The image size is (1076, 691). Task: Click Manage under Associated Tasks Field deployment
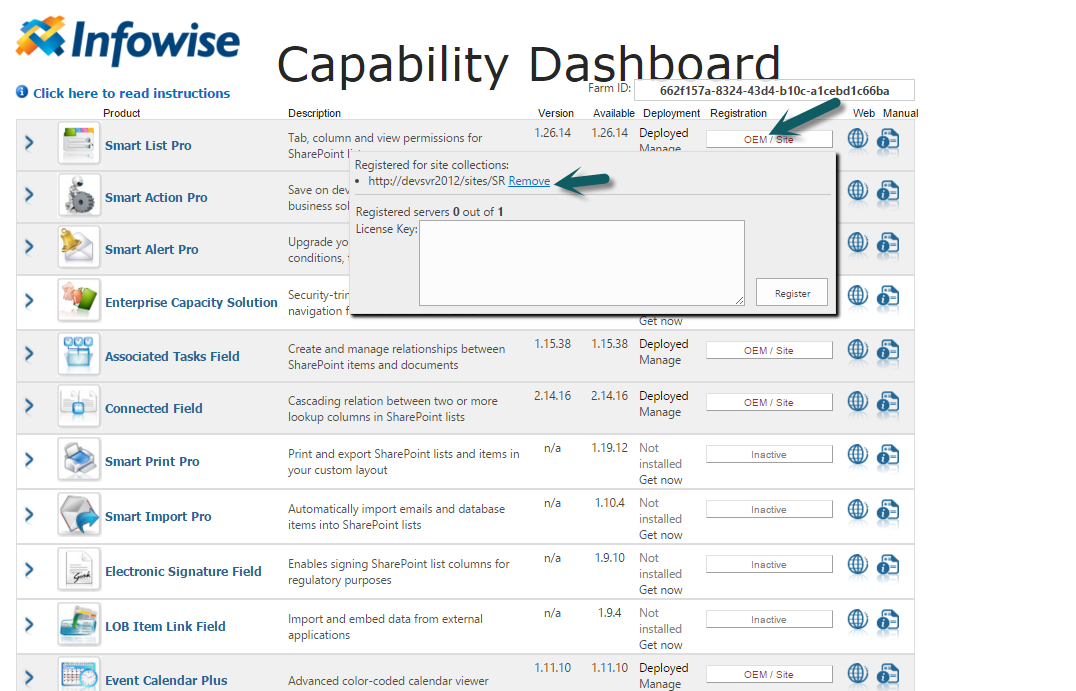point(660,360)
